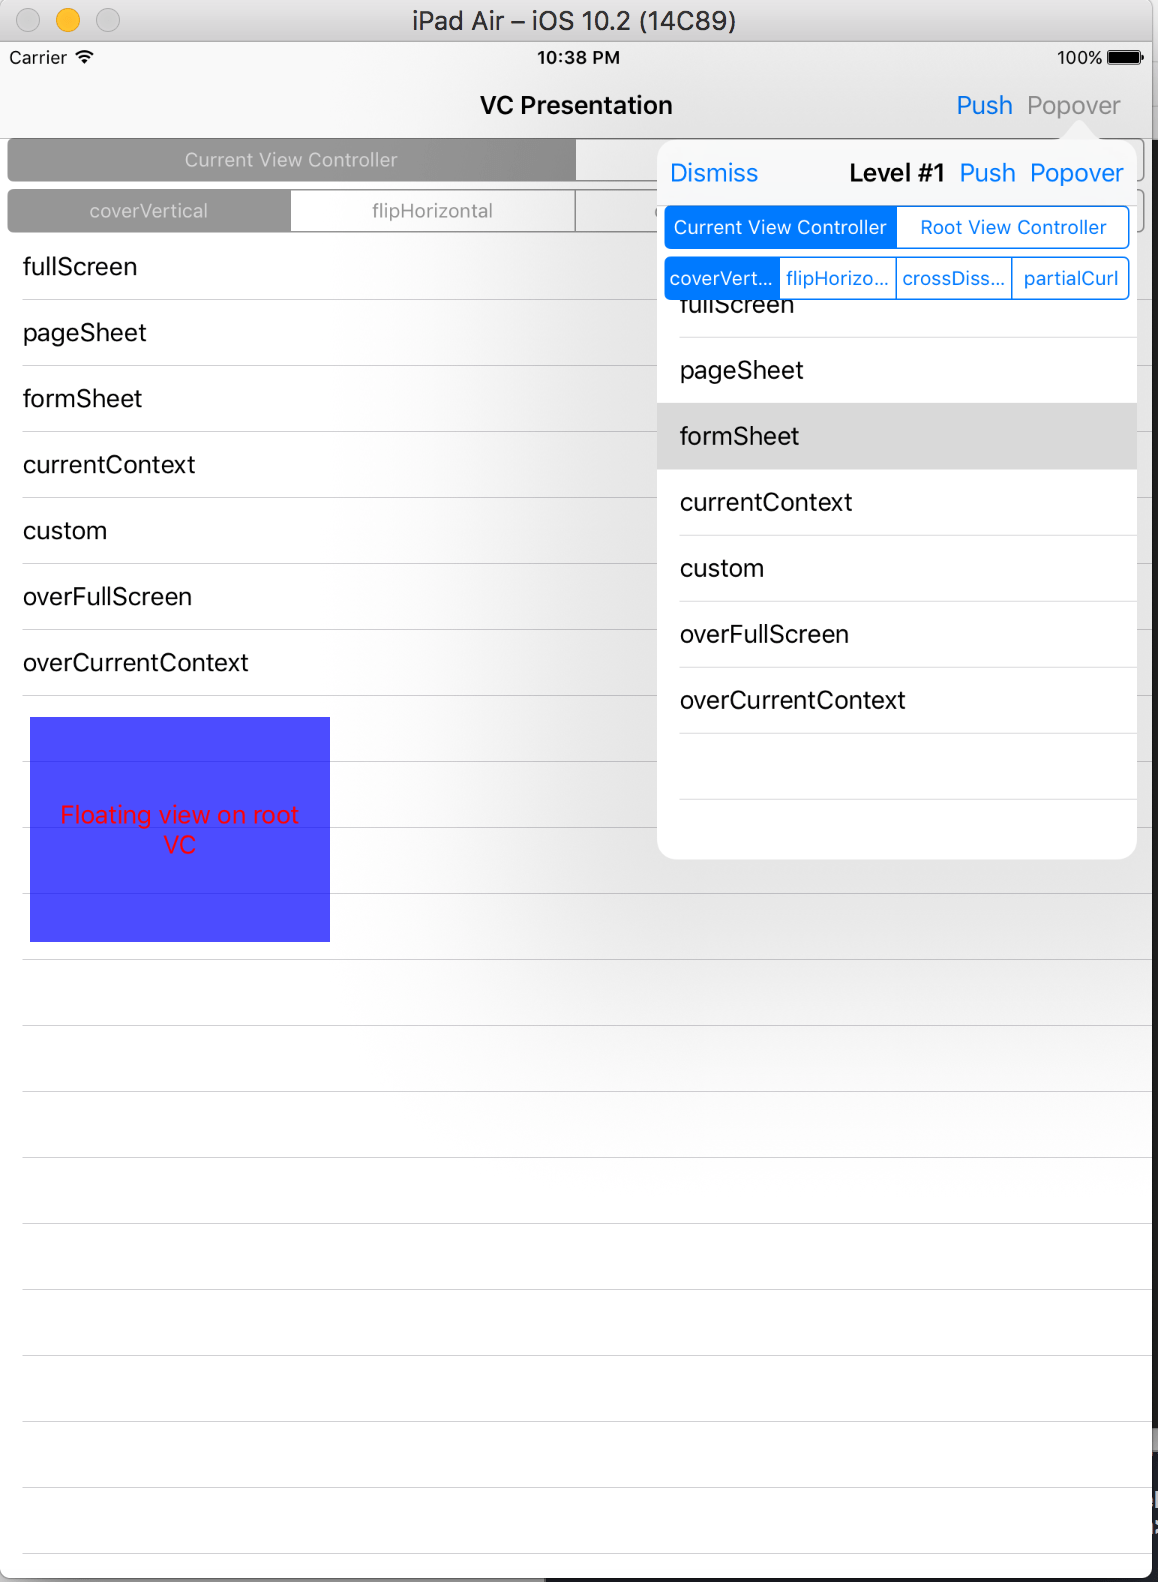Select flipHorizontal segment in background

coord(433,211)
